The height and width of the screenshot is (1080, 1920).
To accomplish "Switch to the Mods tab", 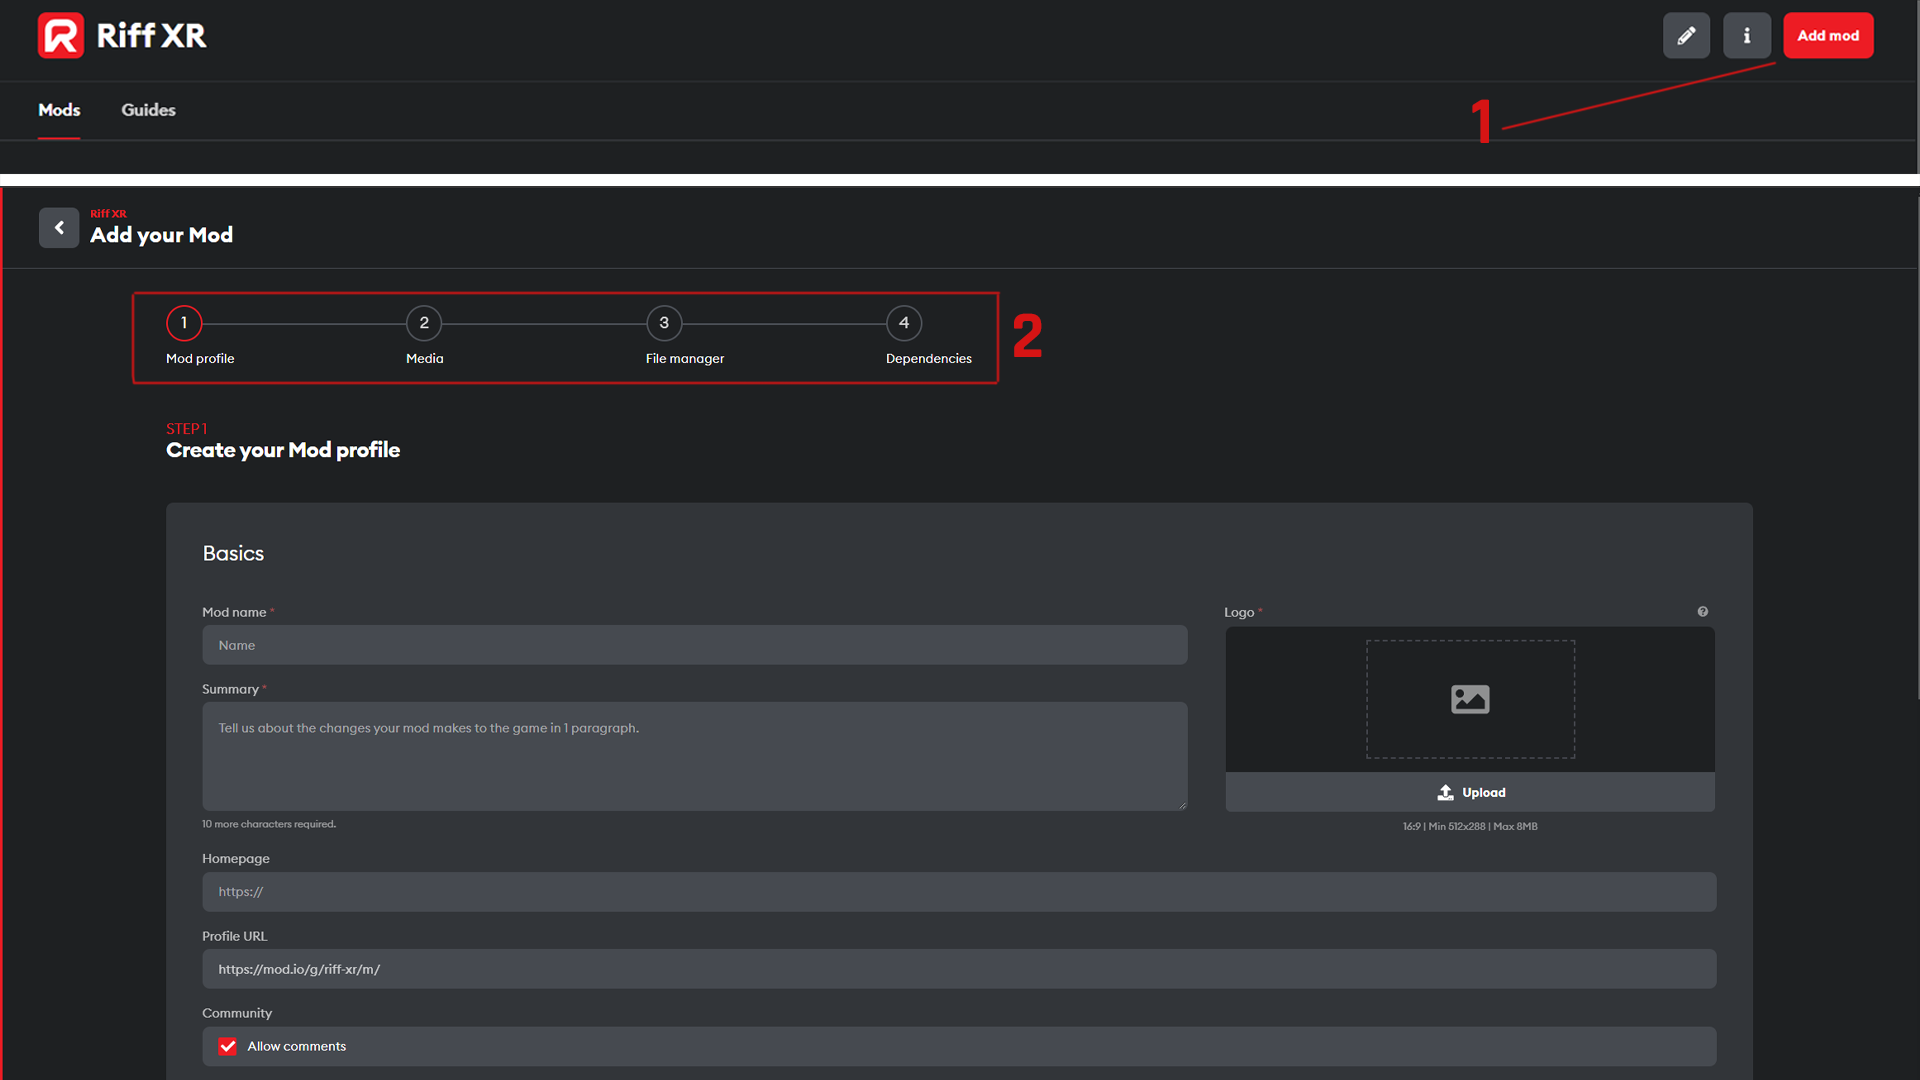I will [59, 110].
